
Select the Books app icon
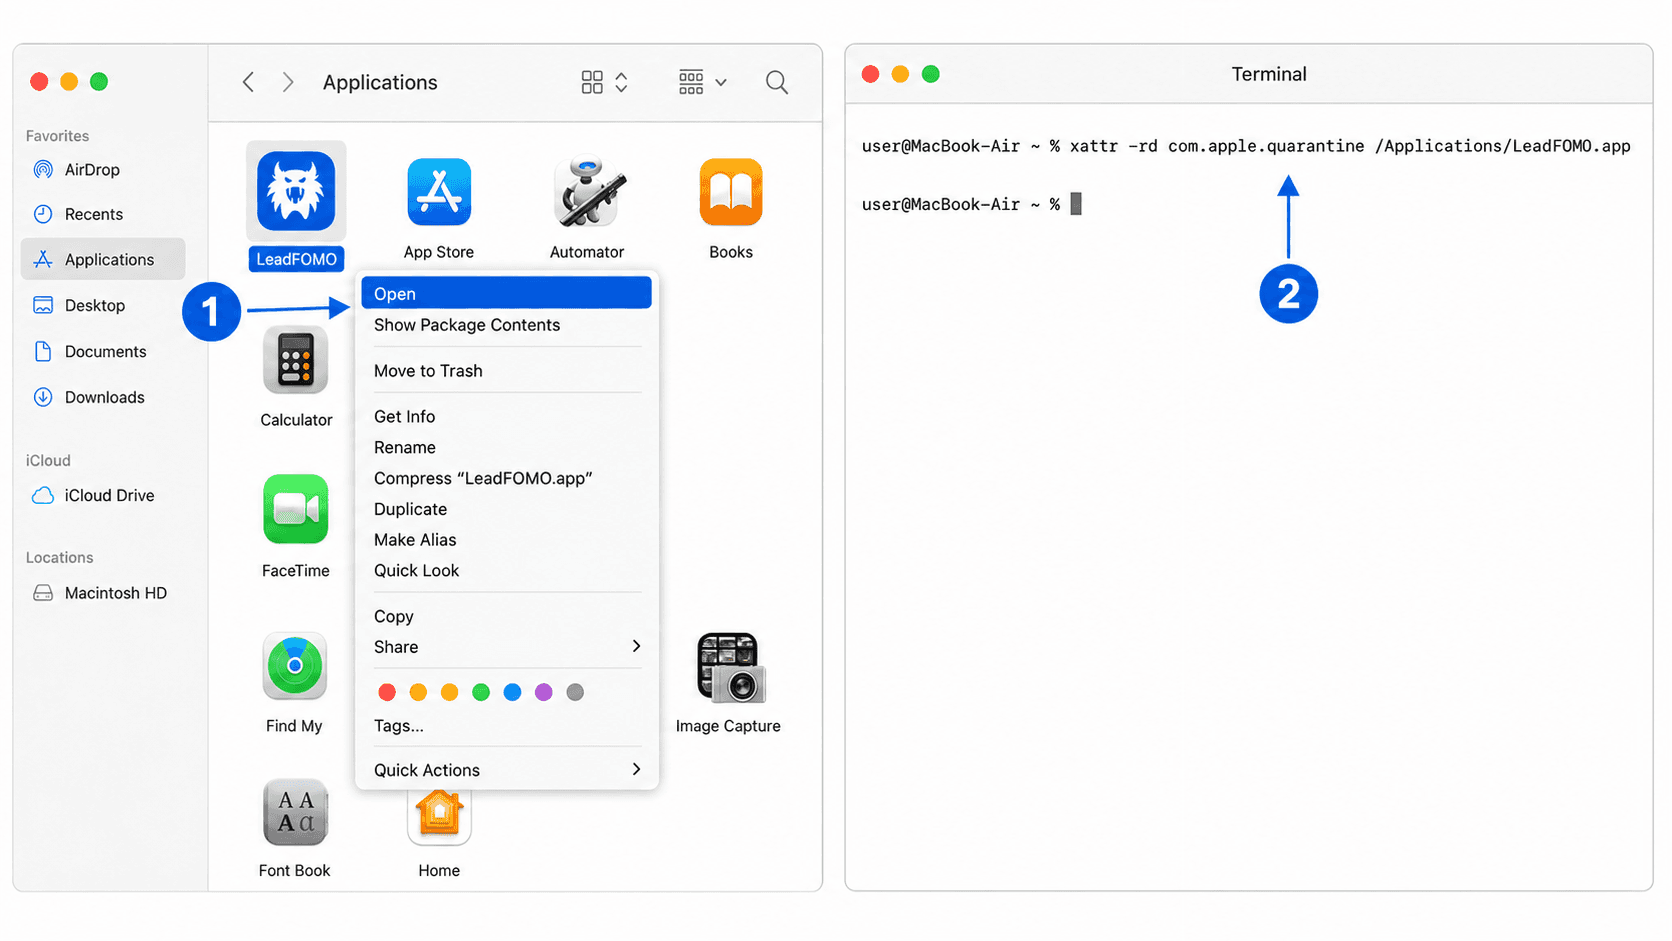[731, 192]
